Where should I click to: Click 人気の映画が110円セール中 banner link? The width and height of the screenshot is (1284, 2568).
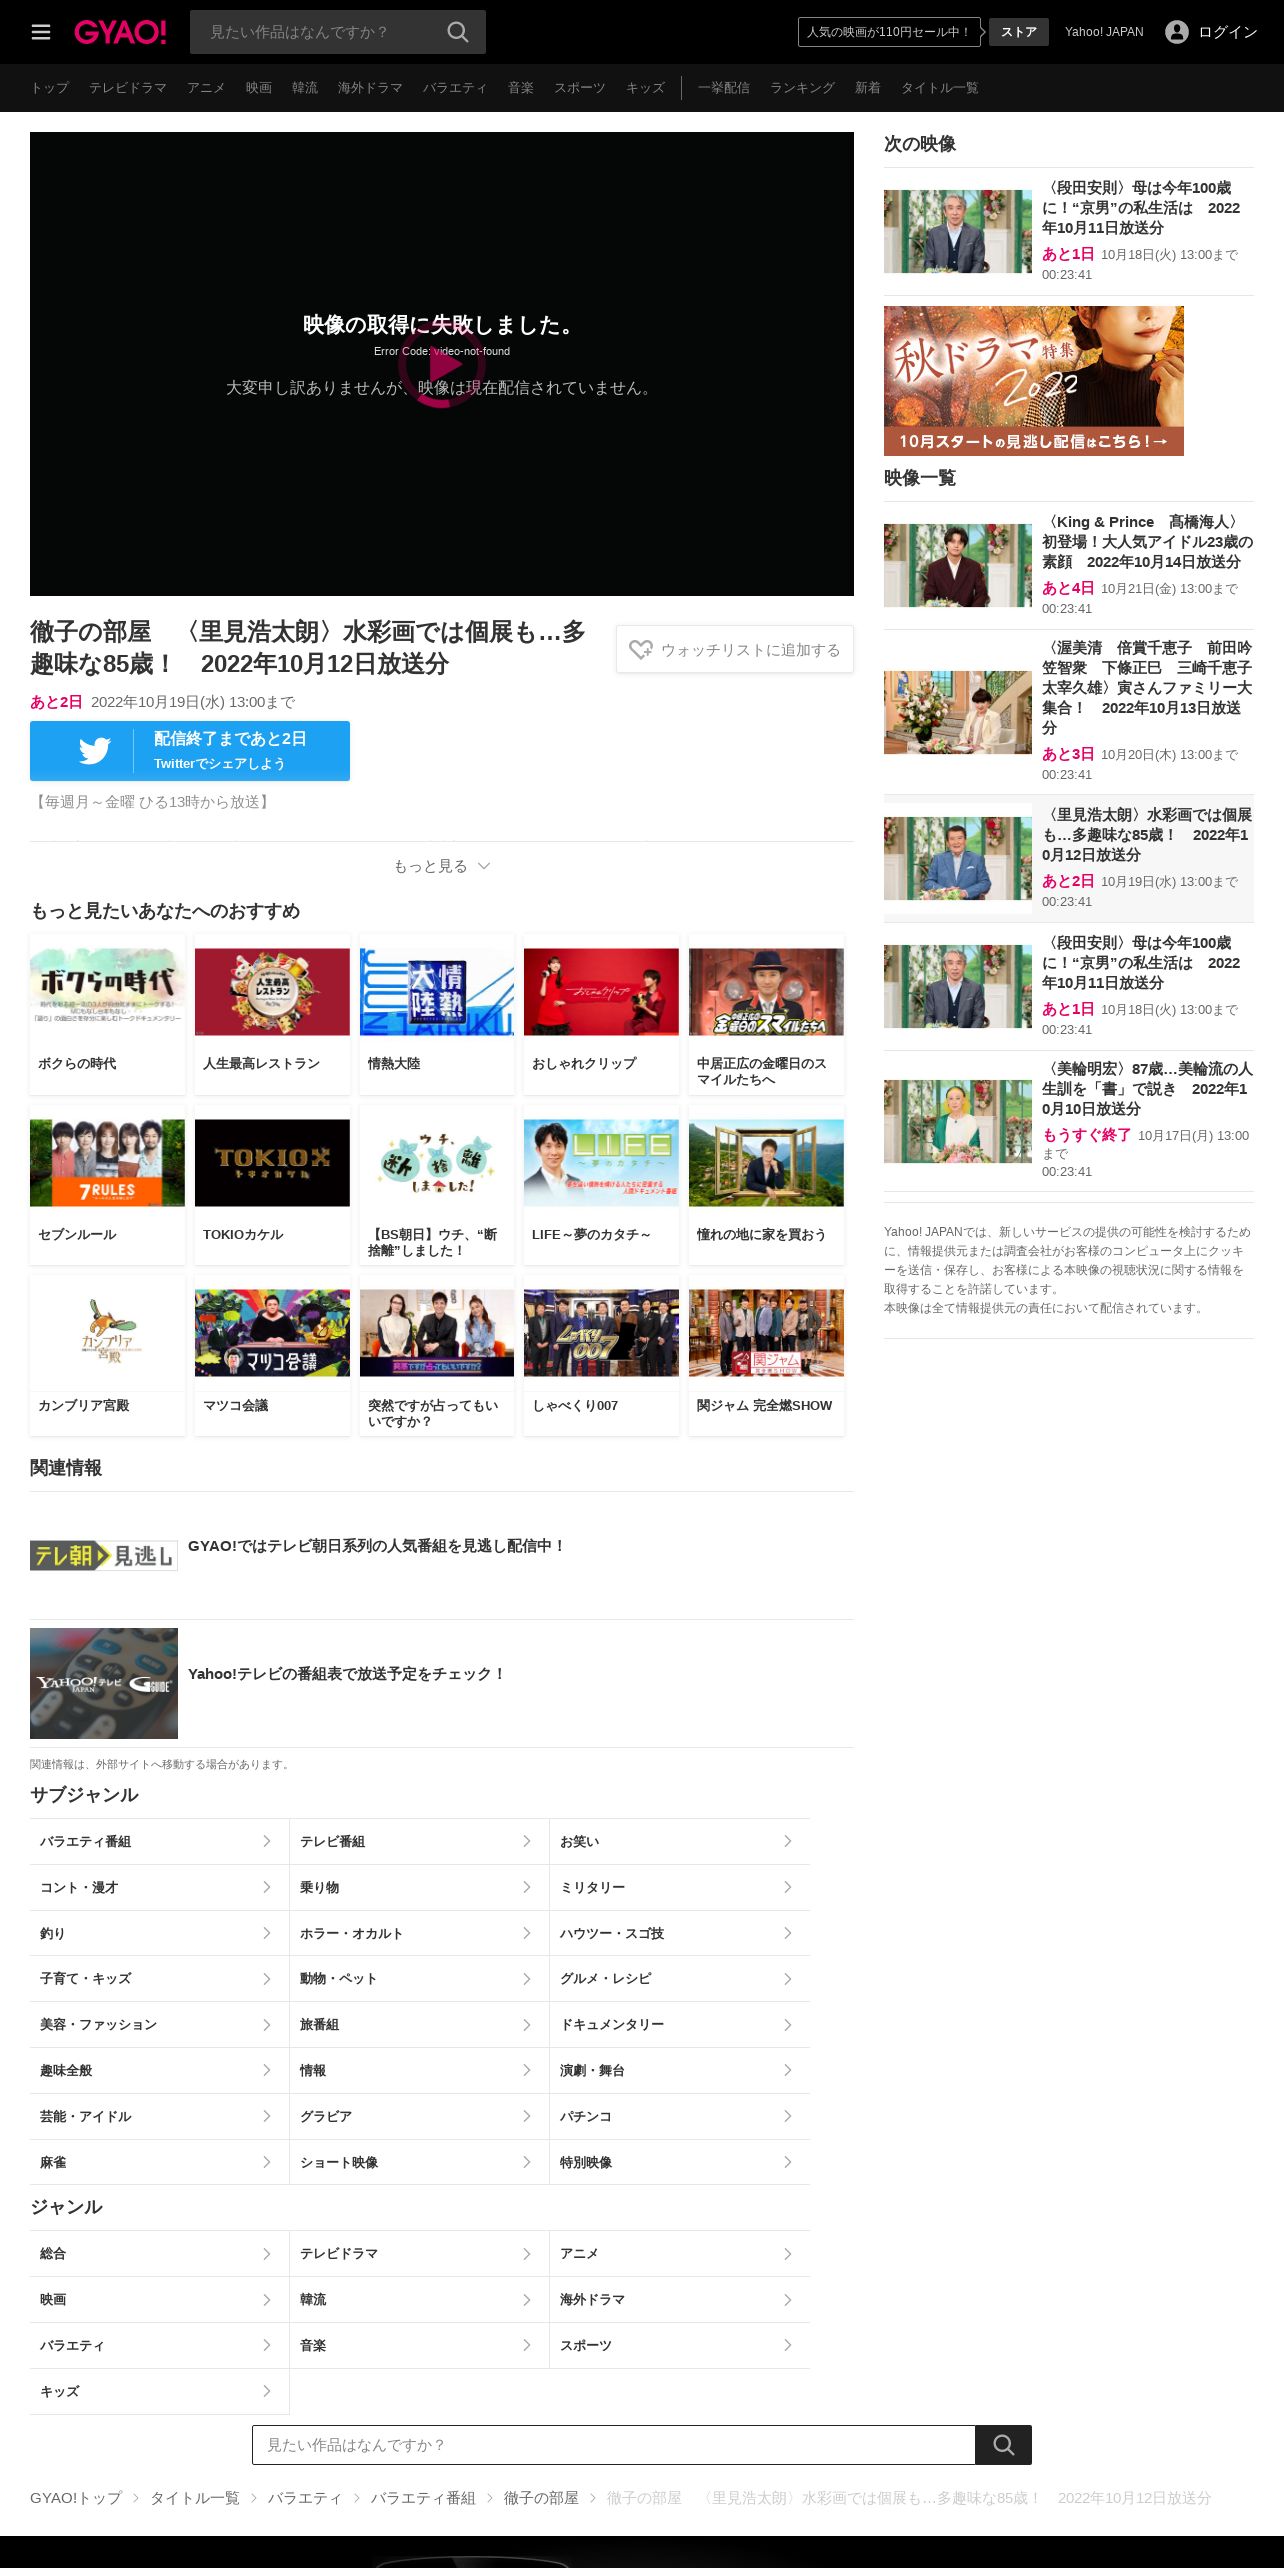click(888, 32)
